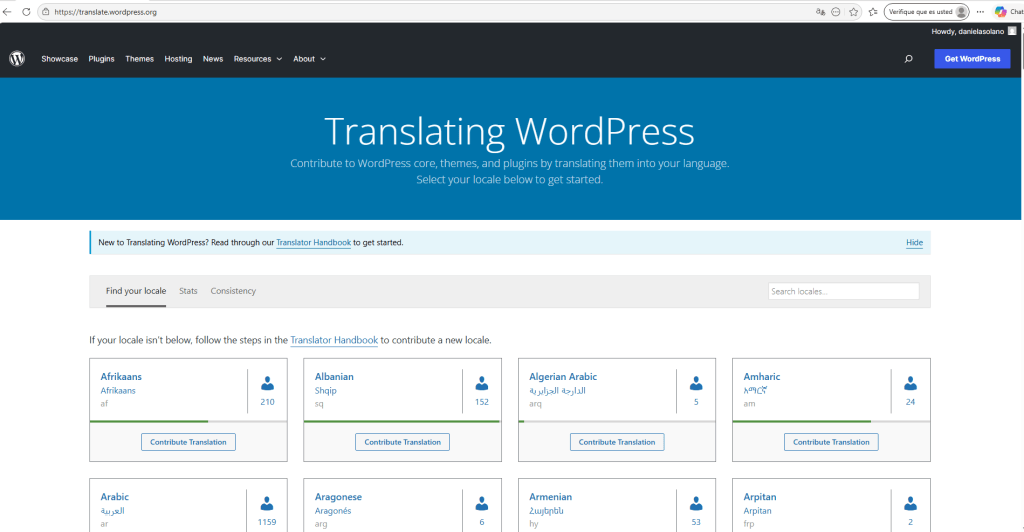This screenshot has height=532, width=1024.
Task: Click the browser back arrow
Action: click(8, 12)
